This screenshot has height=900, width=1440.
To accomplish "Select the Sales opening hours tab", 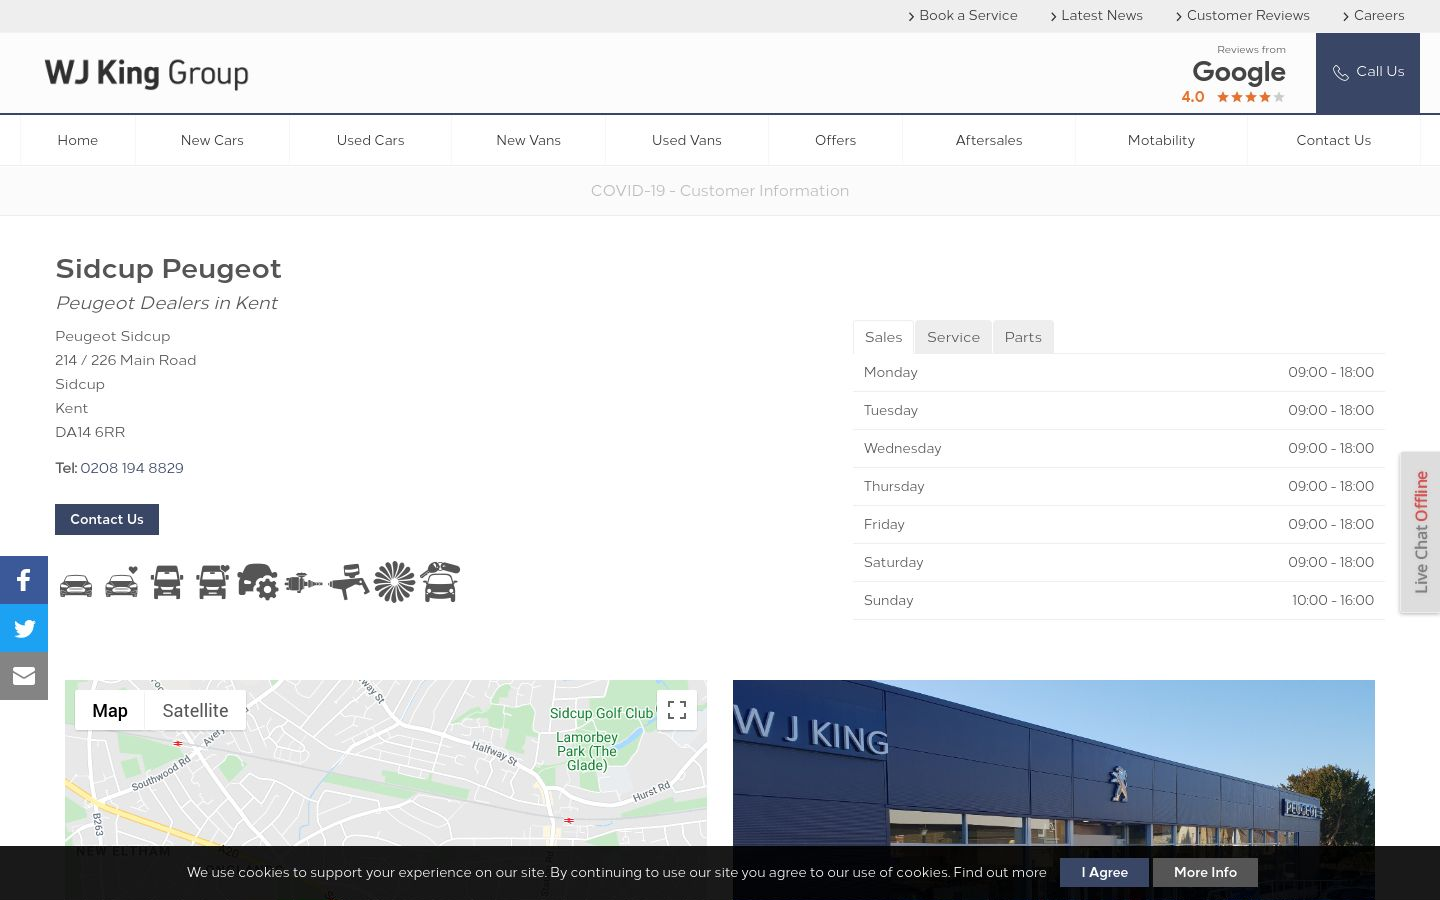I will coord(883,337).
